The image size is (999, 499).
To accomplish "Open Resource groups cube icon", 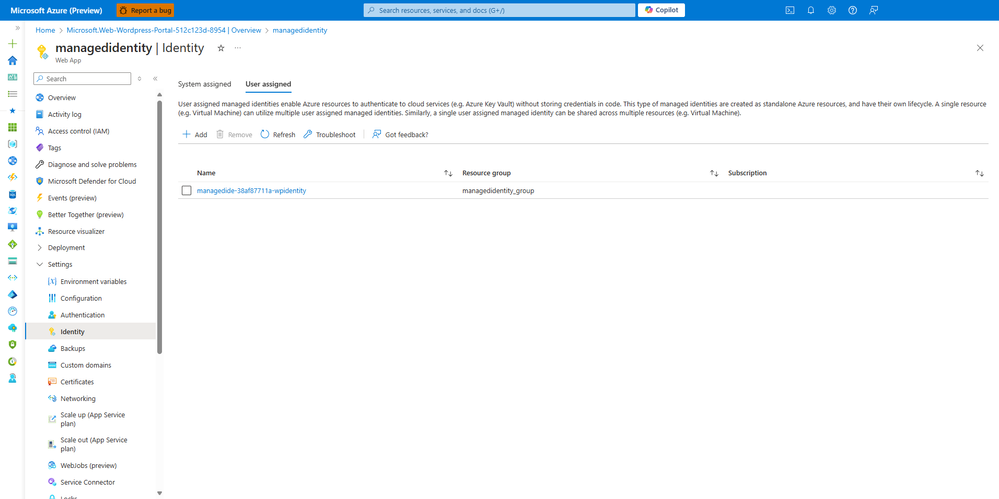I will tap(12, 143).
